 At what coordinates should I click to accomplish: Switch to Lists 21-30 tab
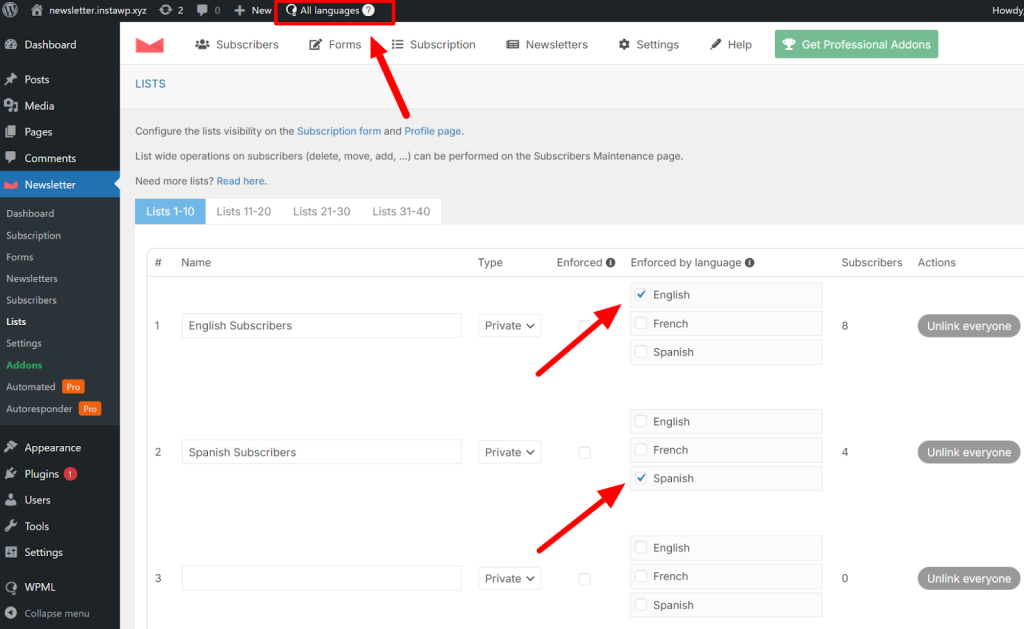coord(321,212)
